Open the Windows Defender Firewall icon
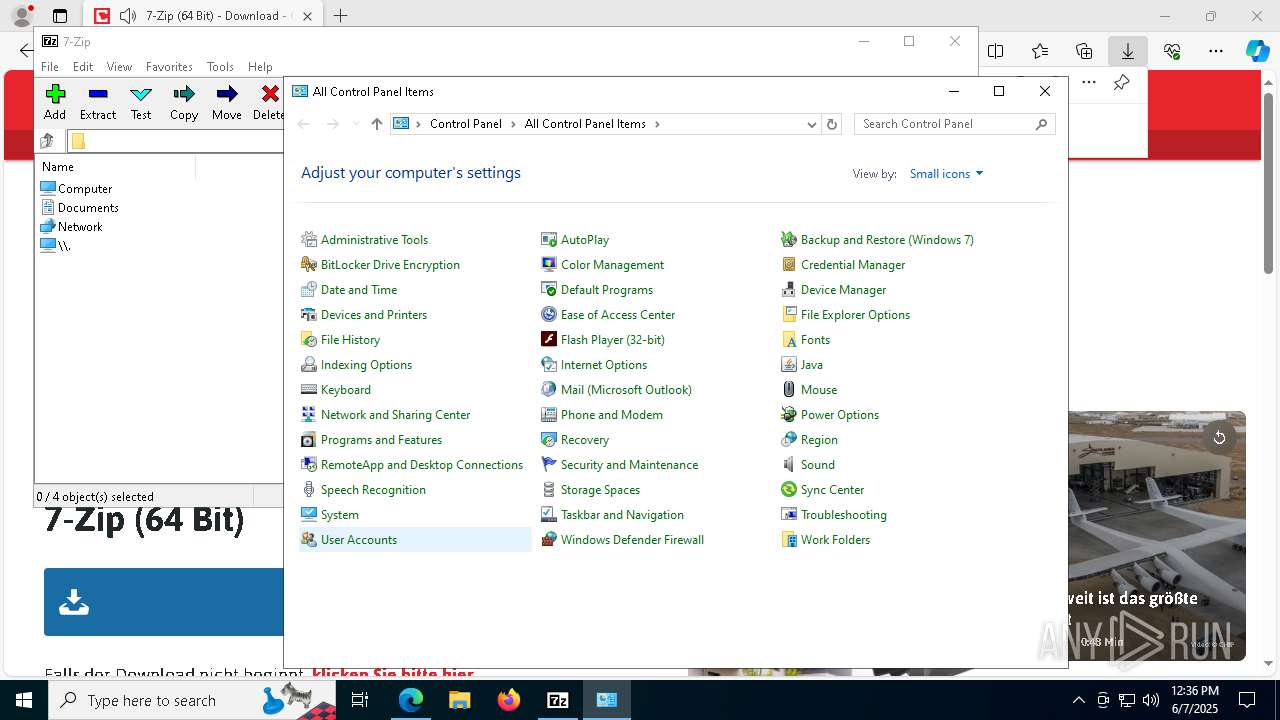This screenshot has height=720, width=1280. pyautogui.click(x=549, y=540)
